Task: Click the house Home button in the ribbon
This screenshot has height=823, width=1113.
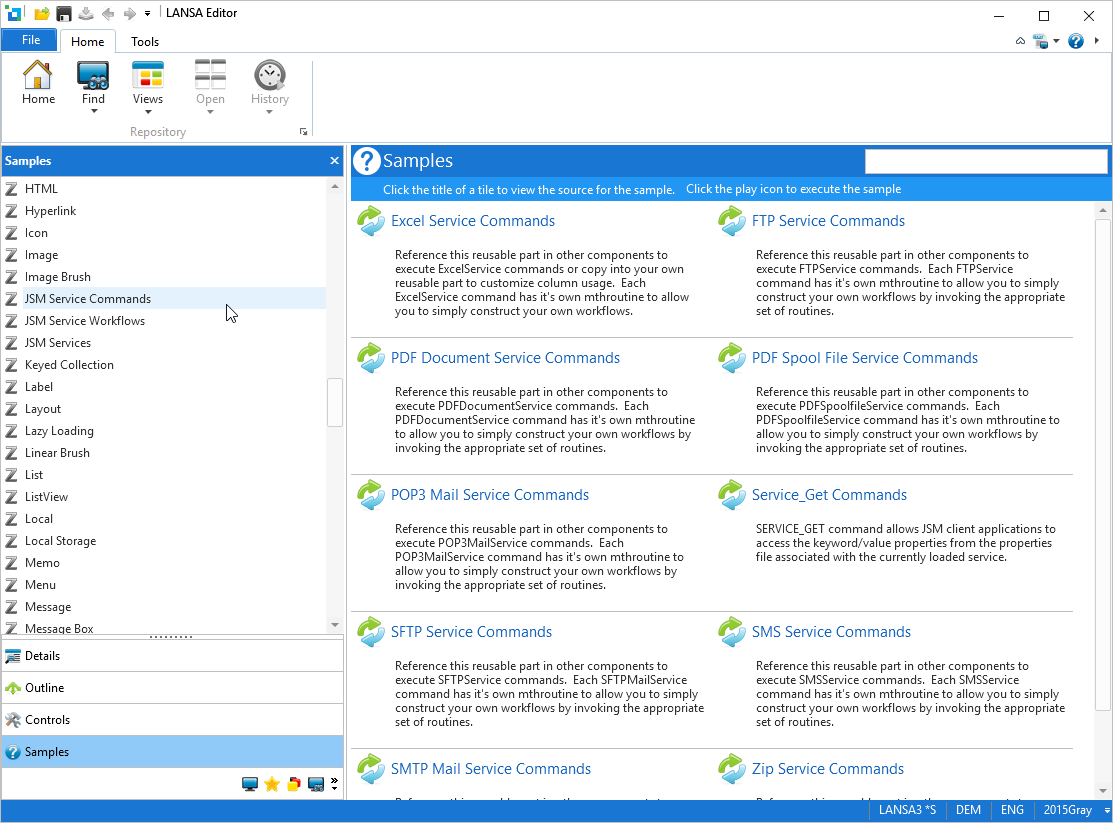Action: tap(38, 82)
